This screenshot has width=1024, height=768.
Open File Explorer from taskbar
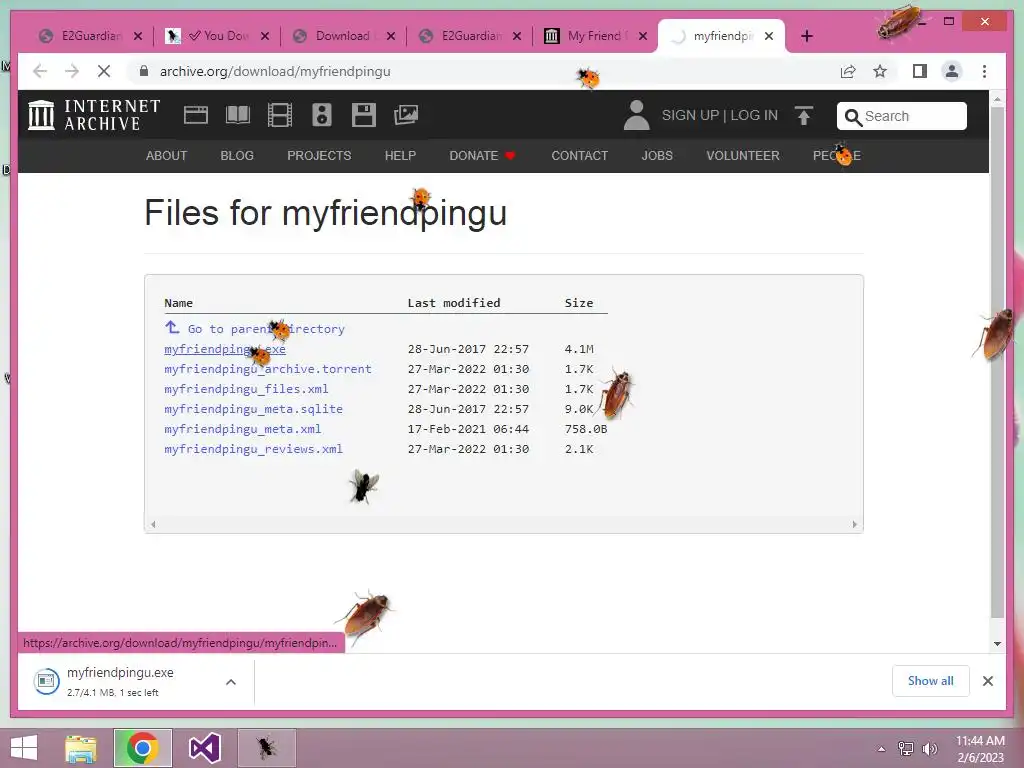pos(81,748)
